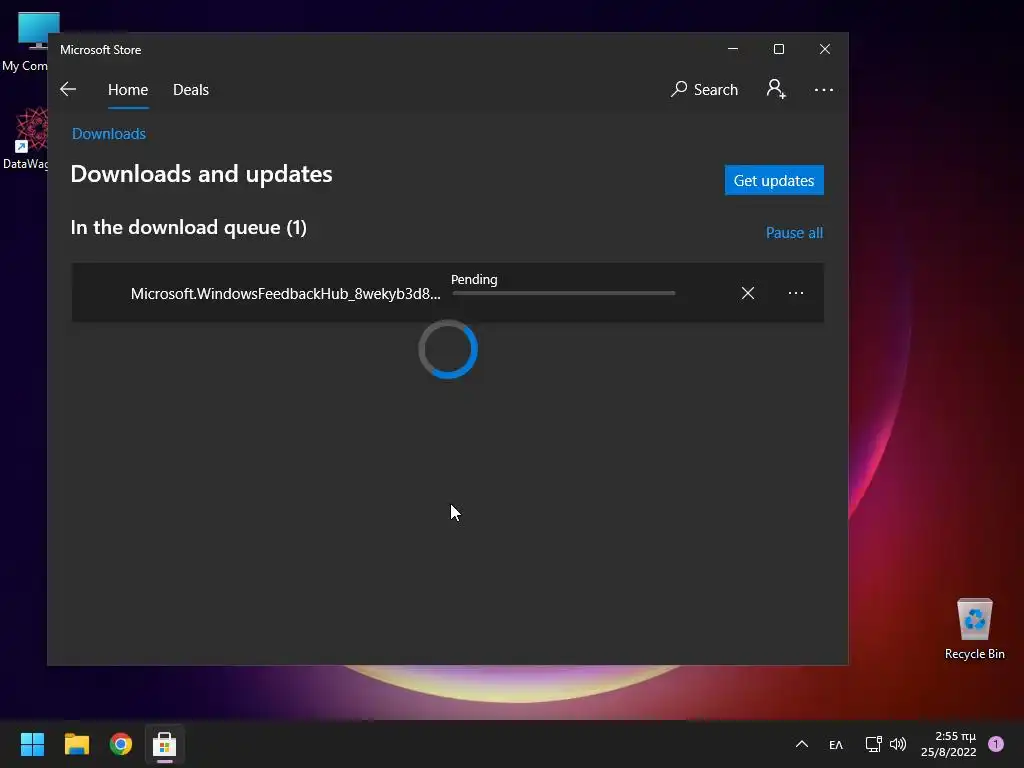Screen dimensions: 1024x768
Task: Open the Home tab
Action: 128,90
